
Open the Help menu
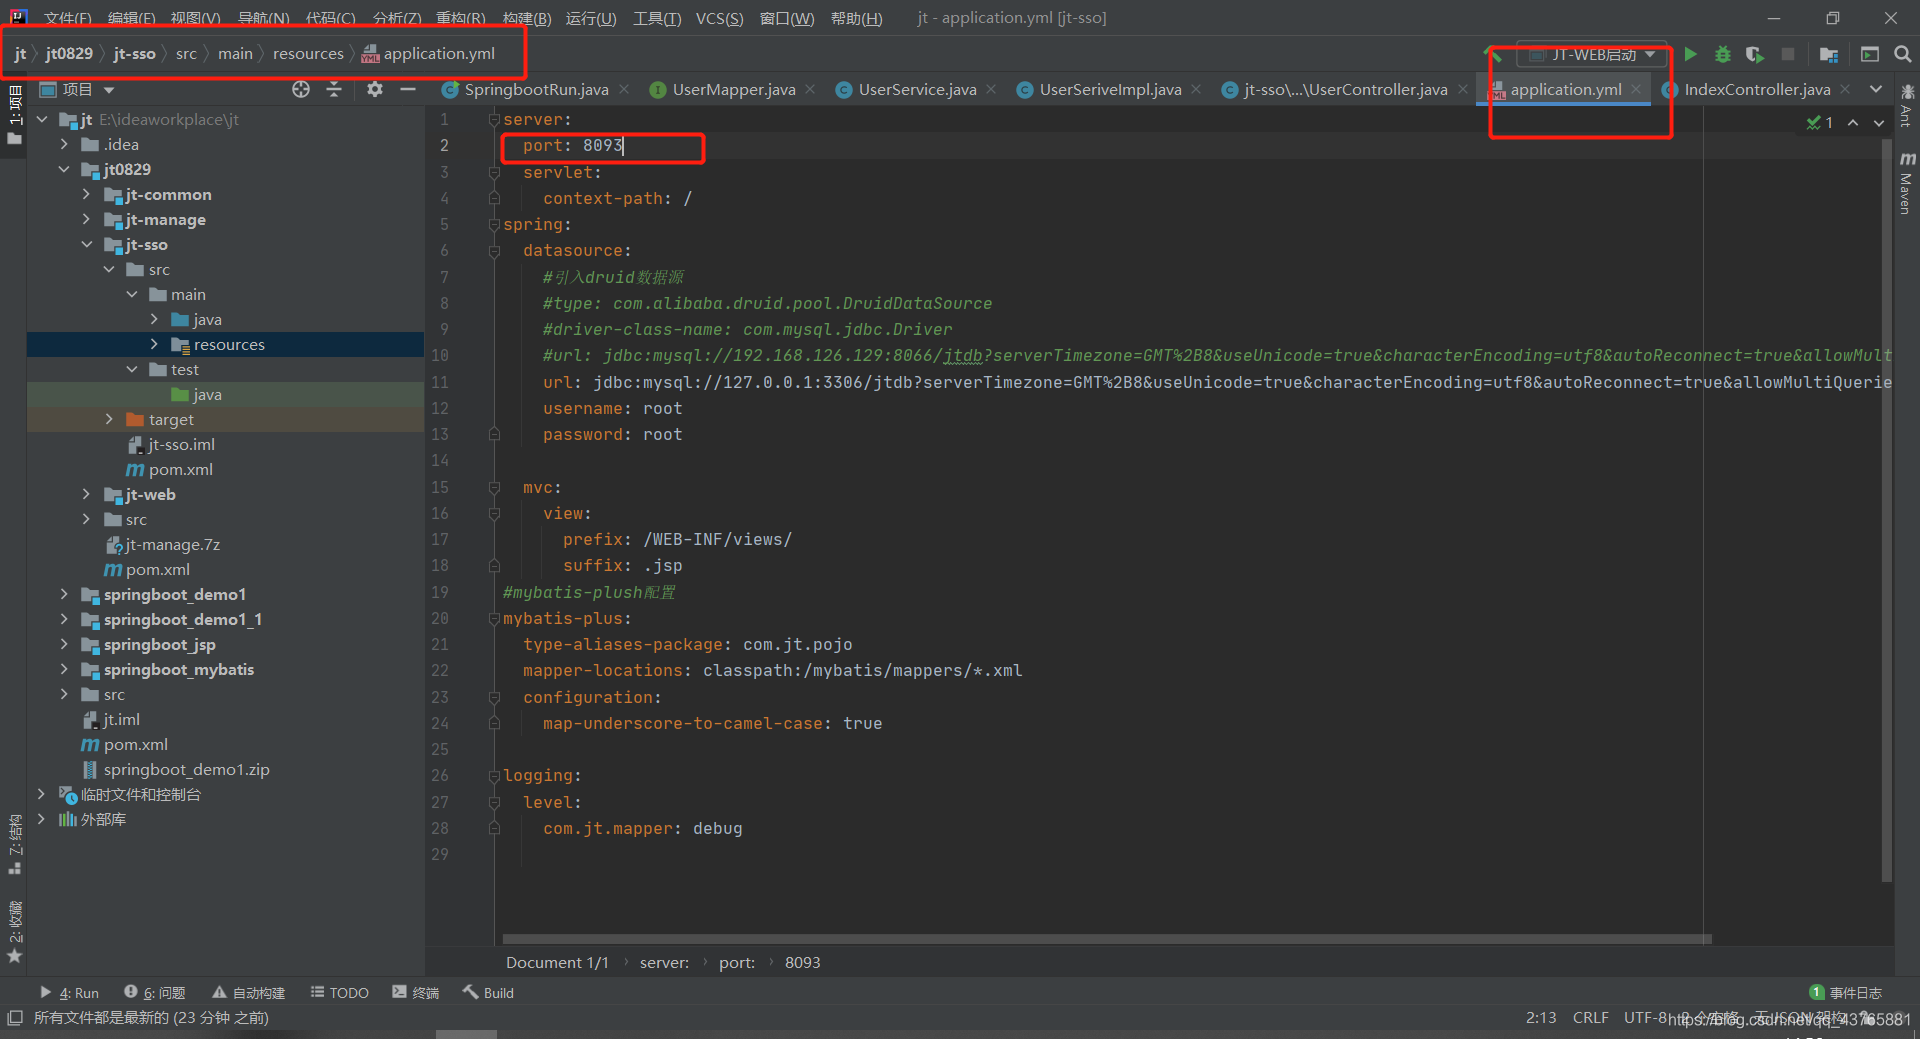click(x=856, y=18)
